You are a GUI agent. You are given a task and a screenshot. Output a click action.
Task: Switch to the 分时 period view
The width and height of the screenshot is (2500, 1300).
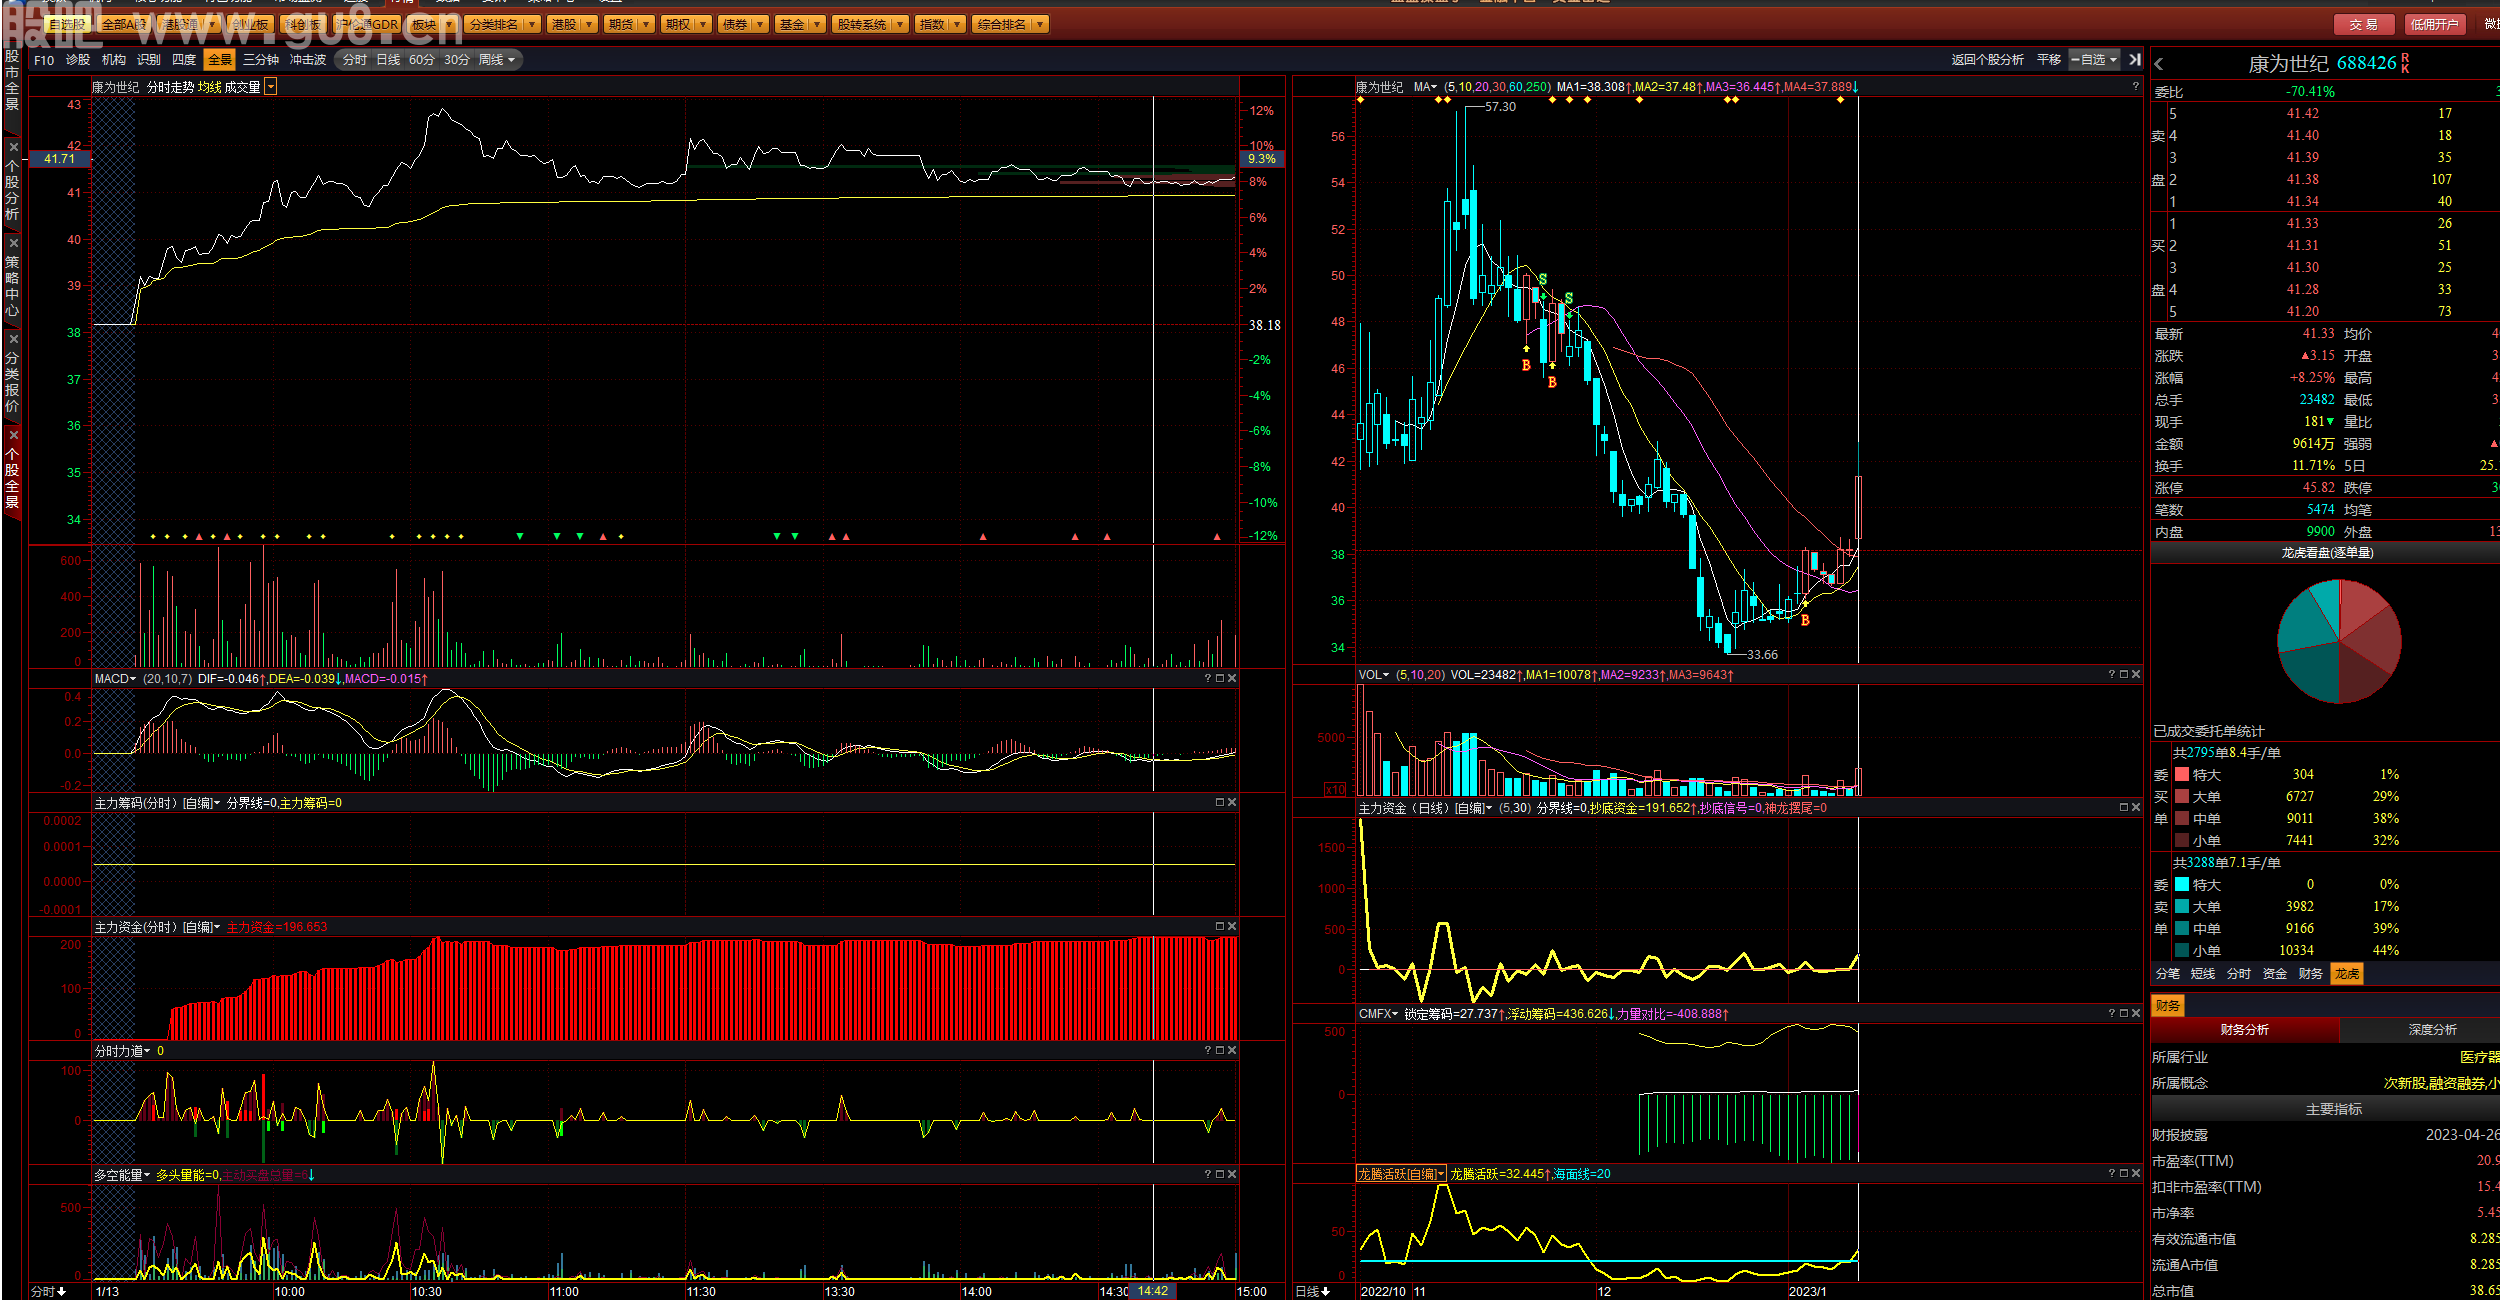pos(355,60)
